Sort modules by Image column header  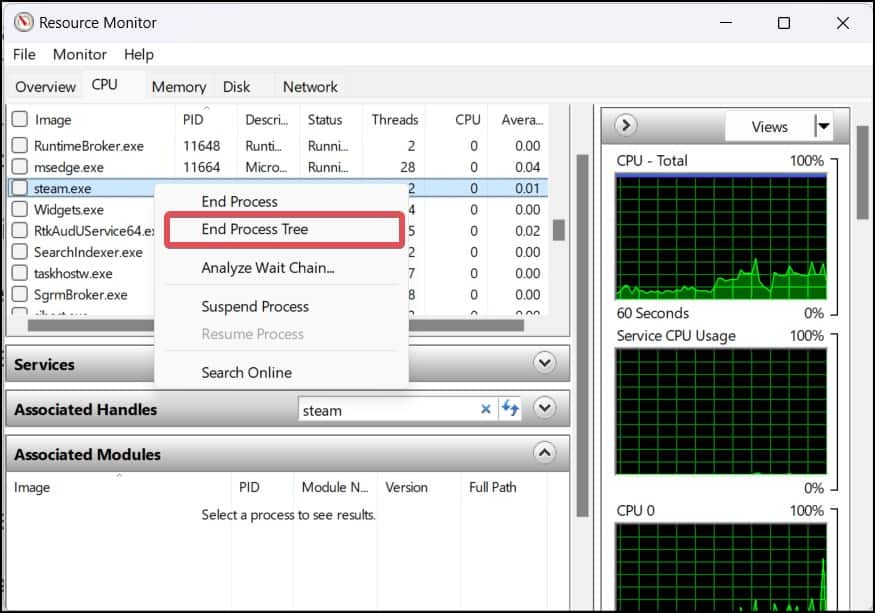[x=32, y=487]
